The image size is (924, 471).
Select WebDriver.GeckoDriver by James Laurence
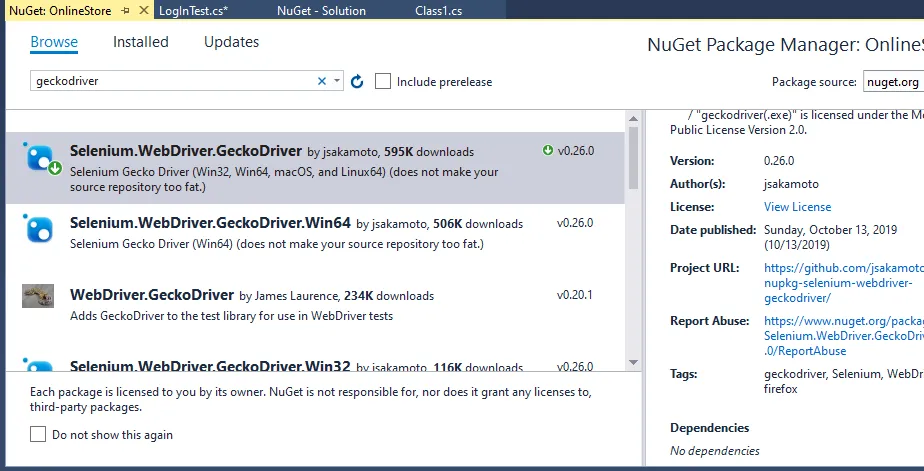coord(252,295)
